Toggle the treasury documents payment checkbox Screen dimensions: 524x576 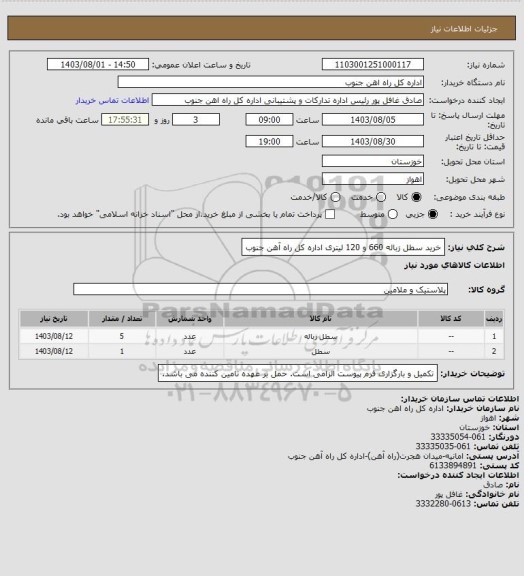pyautogui.click(x=330, y=214)
